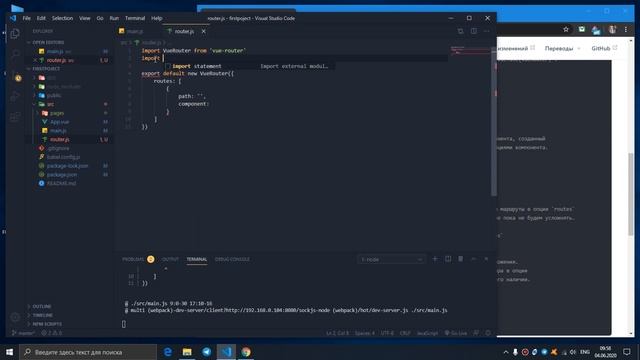Open Telegram from the taskbar
Screen dimensions: 640x360
[x=207, y=352]
